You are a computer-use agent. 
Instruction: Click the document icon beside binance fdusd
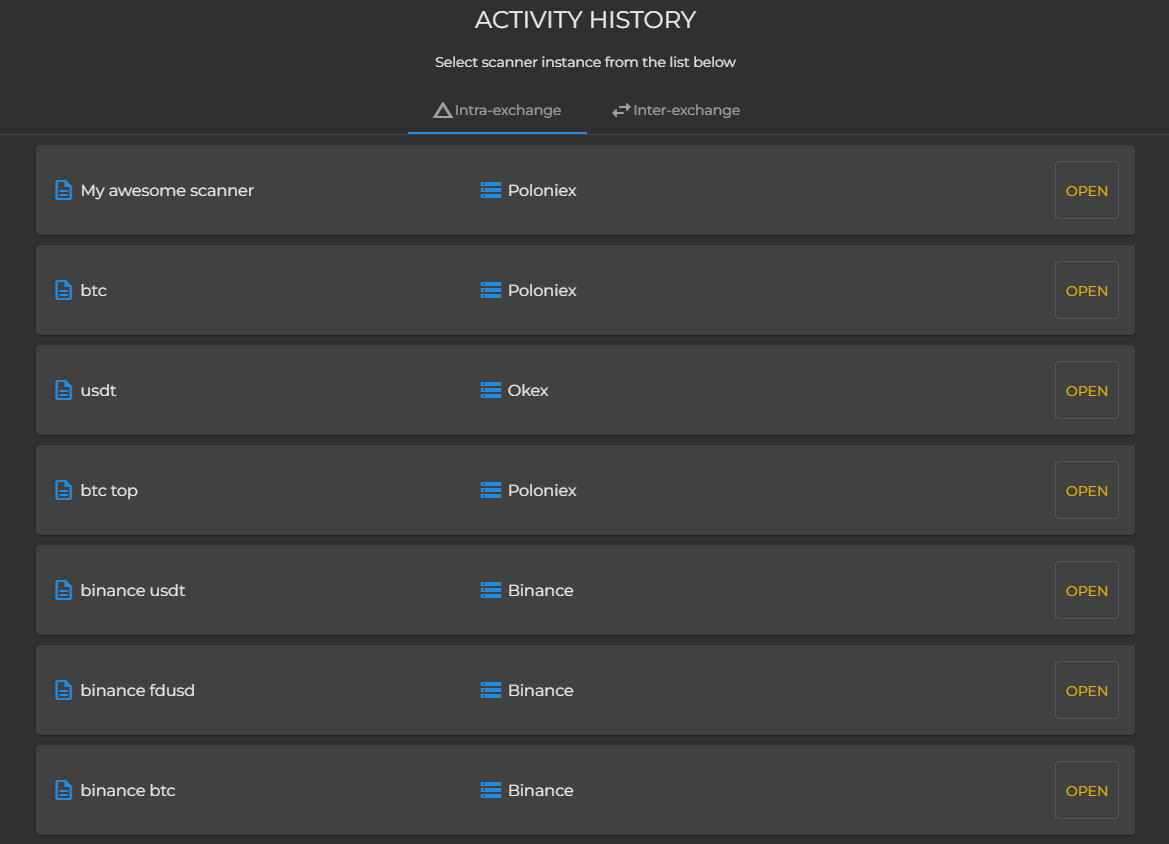click(x=63, y=690)
